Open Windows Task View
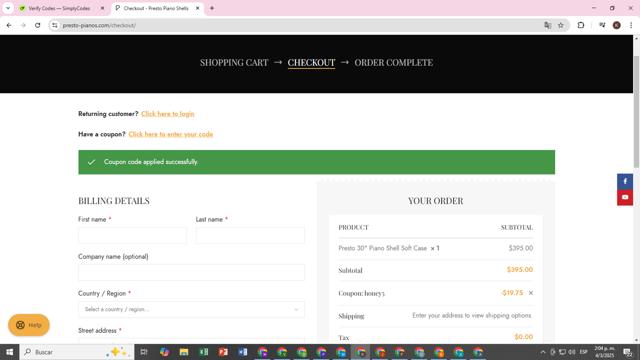The image size is (640, 360). coord(144,352)
